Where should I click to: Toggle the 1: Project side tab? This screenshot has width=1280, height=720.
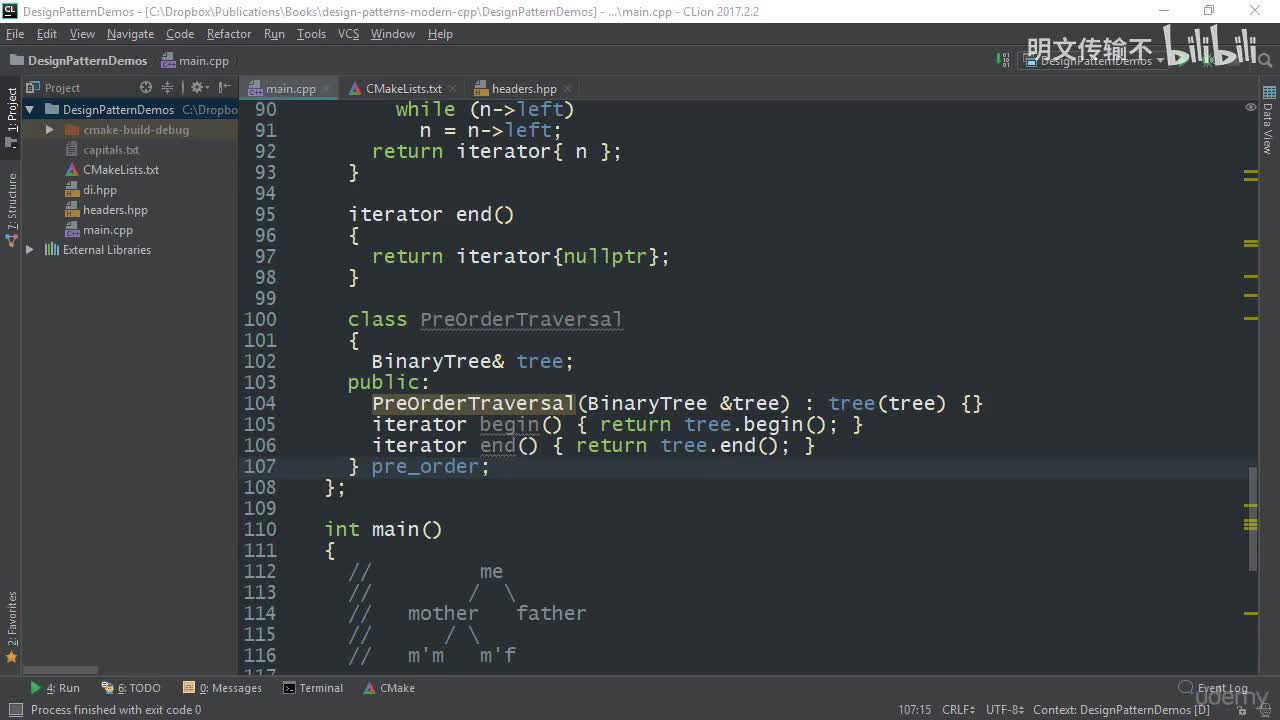pos(12,116)
